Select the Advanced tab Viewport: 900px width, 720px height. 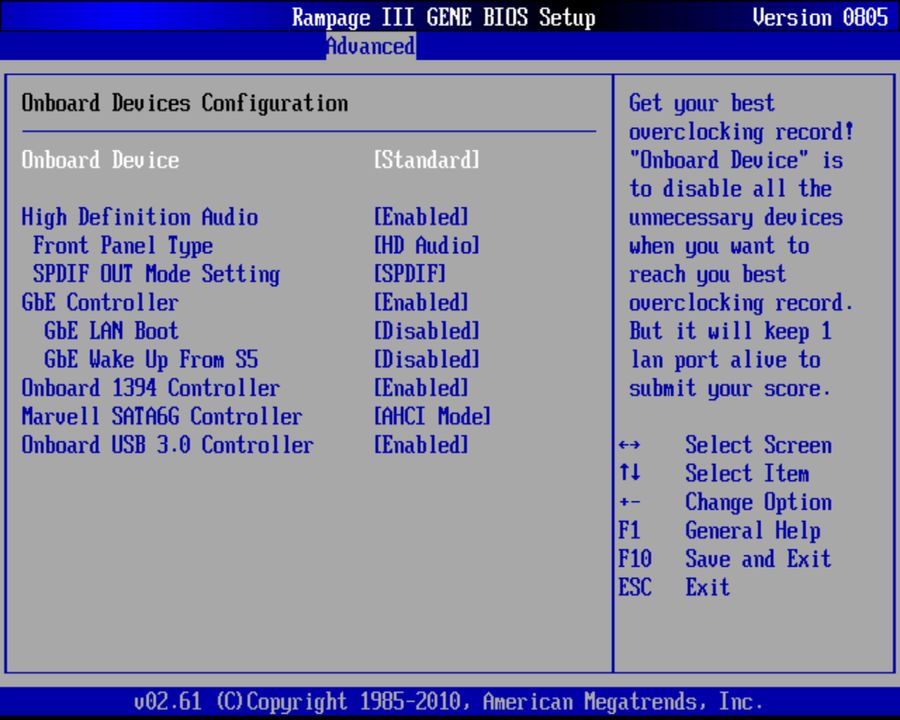[x=371, y=46]
